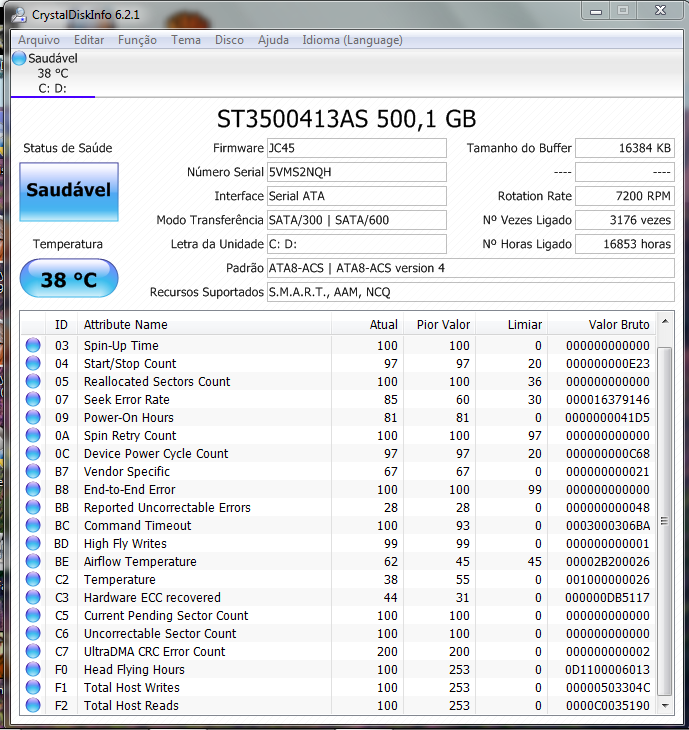Click status circle for Seek Error Rate
The height and width of the screenshot is (730, 689).
click(x=33, y=399)
